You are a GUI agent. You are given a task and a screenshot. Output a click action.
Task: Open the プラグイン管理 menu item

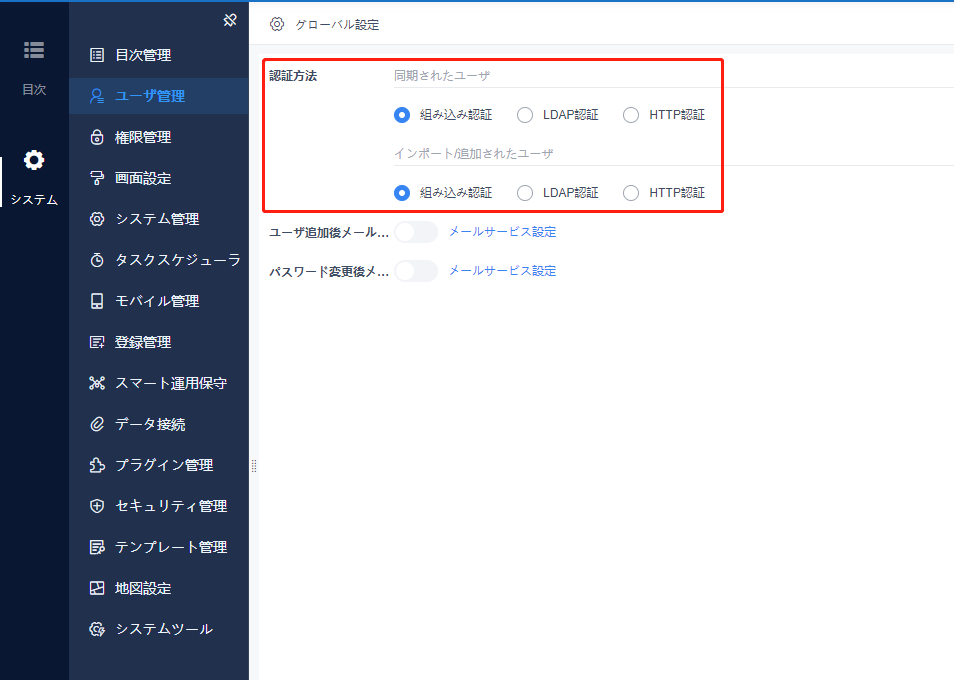click(x=159, y=465)
